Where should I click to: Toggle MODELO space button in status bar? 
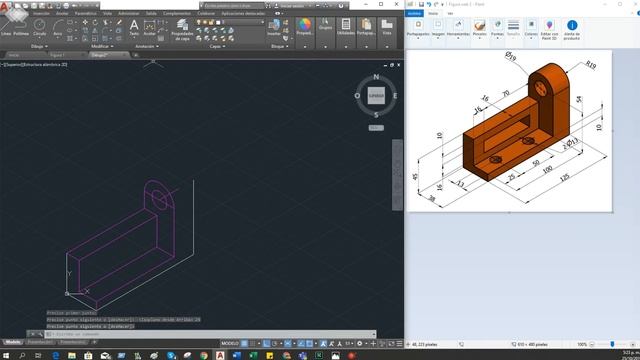coord(230,344)
